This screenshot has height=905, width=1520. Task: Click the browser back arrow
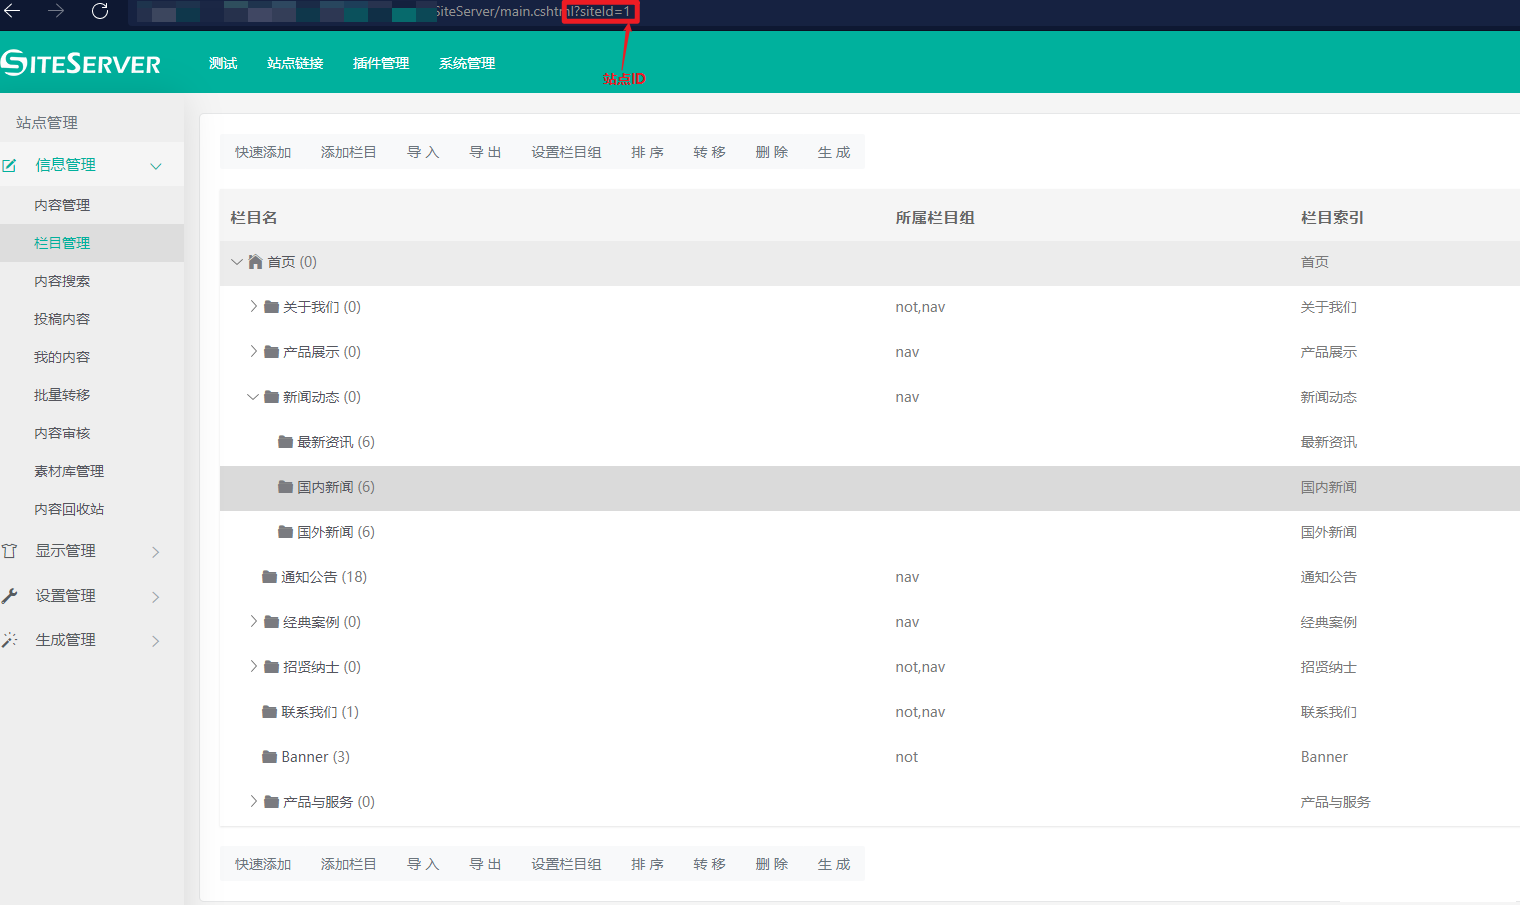(13, 11)
